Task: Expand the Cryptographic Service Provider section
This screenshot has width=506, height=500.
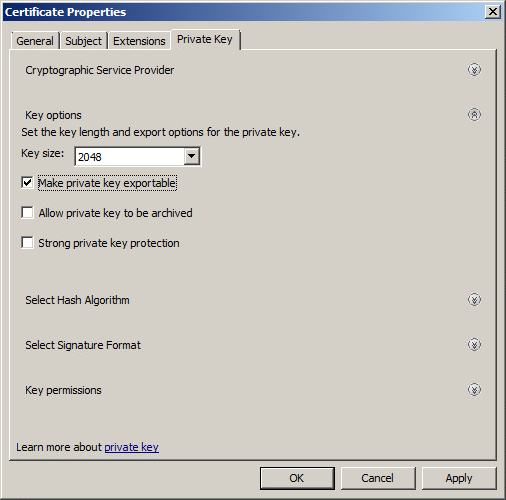Action: 474,70
